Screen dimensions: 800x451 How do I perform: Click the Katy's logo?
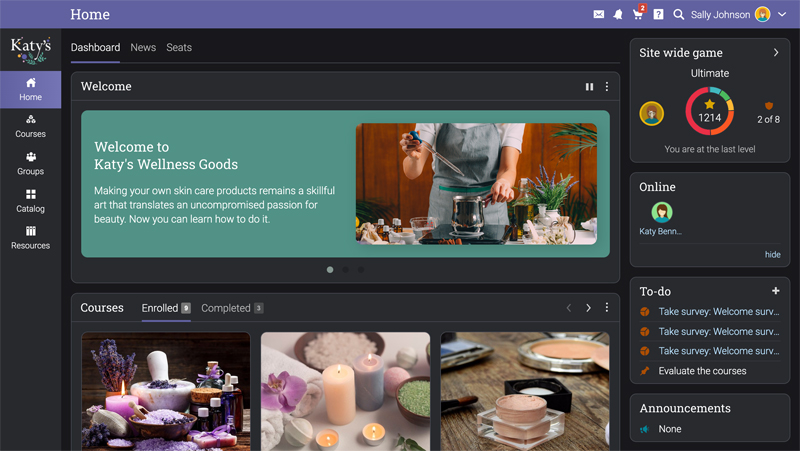tap(31, 50)
